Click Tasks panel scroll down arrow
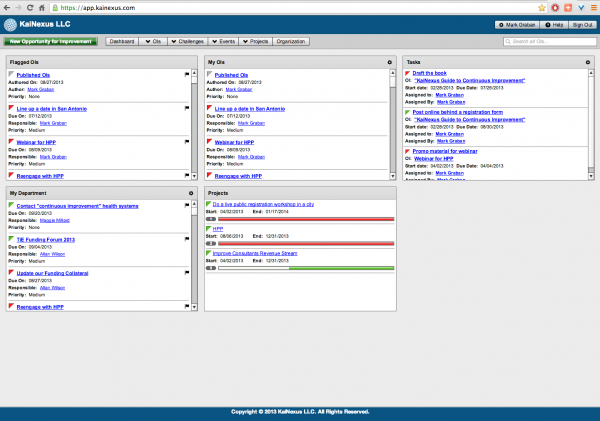The width and height of the screenshot is (600, 421). coord(591,176)
